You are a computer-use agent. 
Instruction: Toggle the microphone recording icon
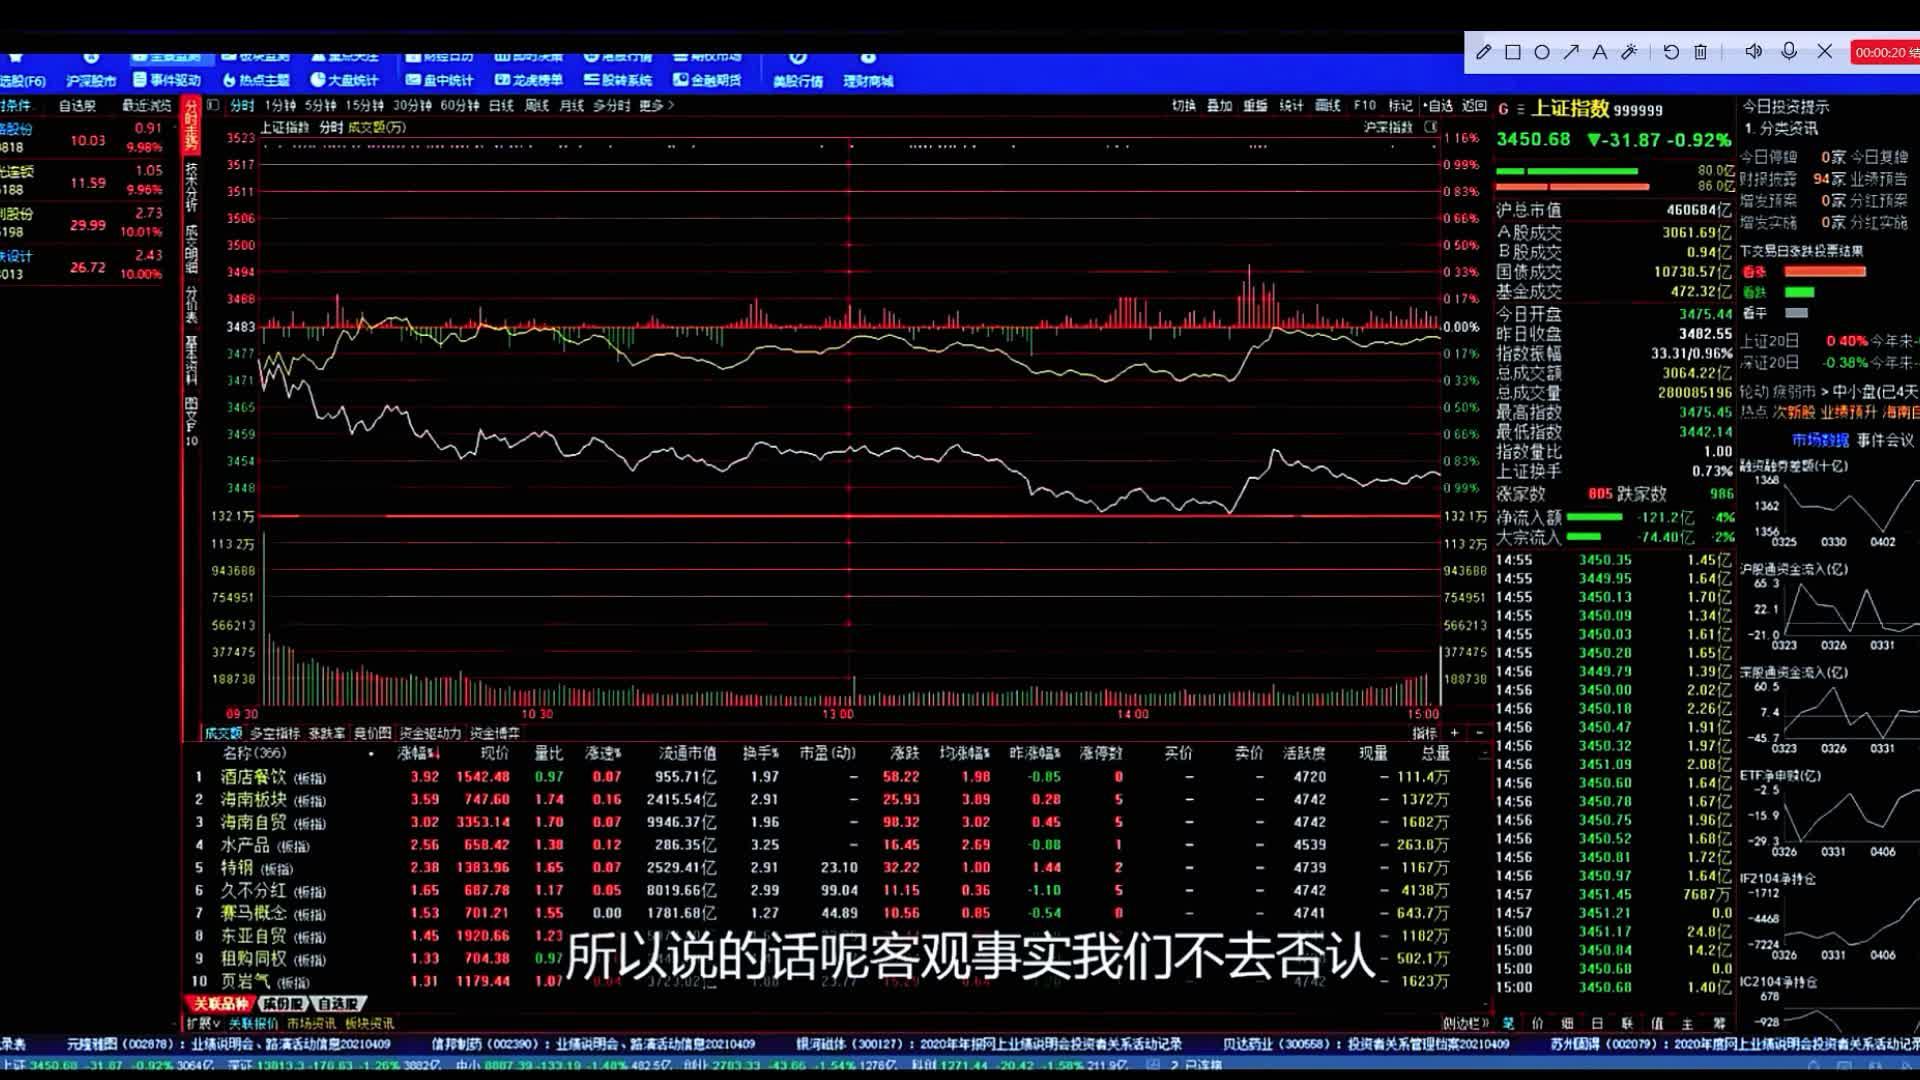coord(1789,51)
